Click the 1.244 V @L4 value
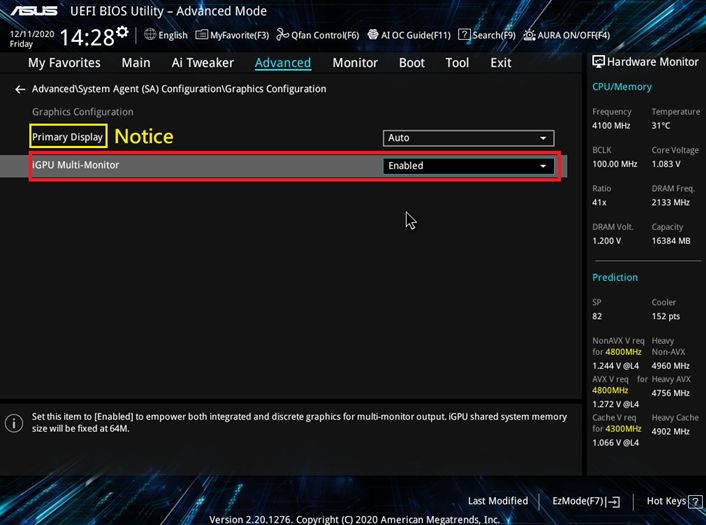This screenshot has width=706, height=525. (615, 366)
